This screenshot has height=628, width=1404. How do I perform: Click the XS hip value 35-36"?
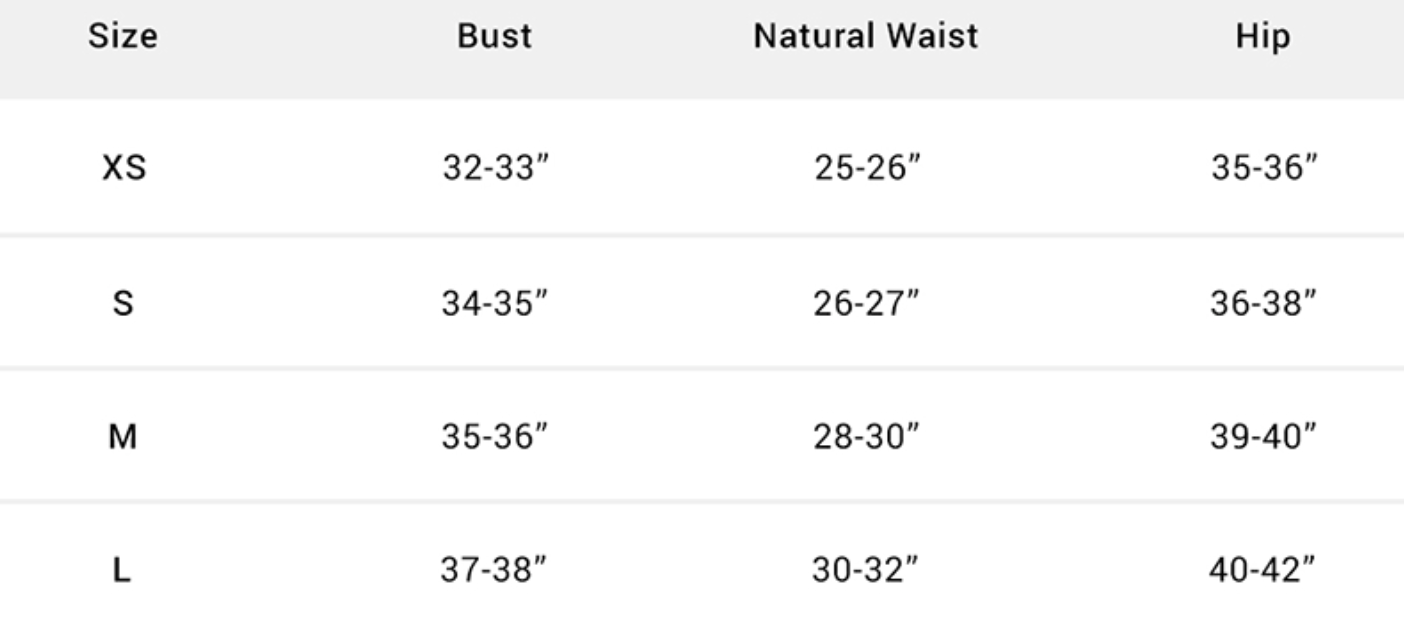click(x=1264, y=169)
